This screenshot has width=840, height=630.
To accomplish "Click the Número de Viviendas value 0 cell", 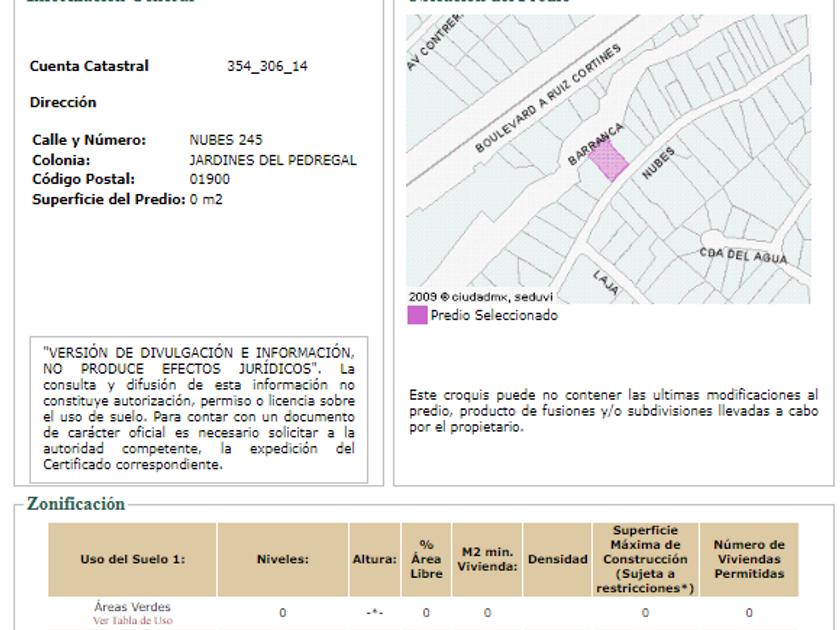I will point(749,613).
